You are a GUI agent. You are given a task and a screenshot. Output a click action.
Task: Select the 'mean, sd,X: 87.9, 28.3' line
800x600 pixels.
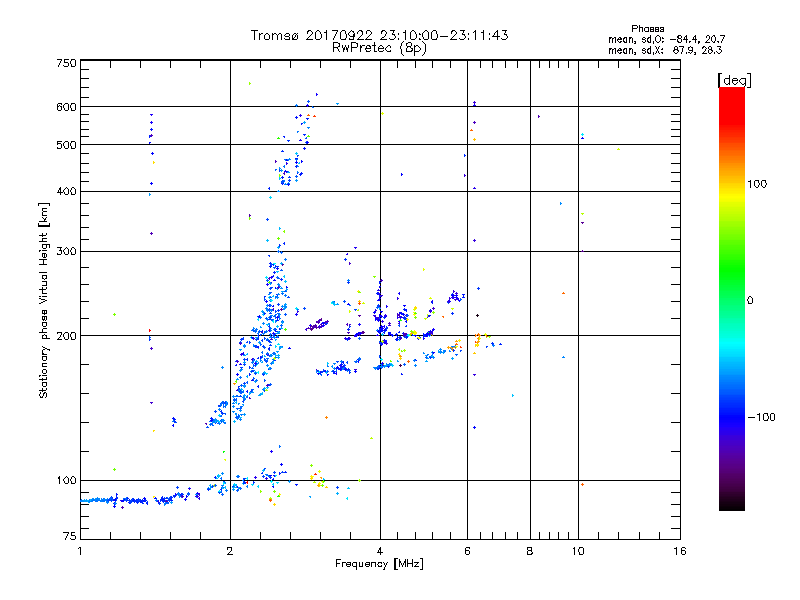pyautogui.click(x=665, y=50)
